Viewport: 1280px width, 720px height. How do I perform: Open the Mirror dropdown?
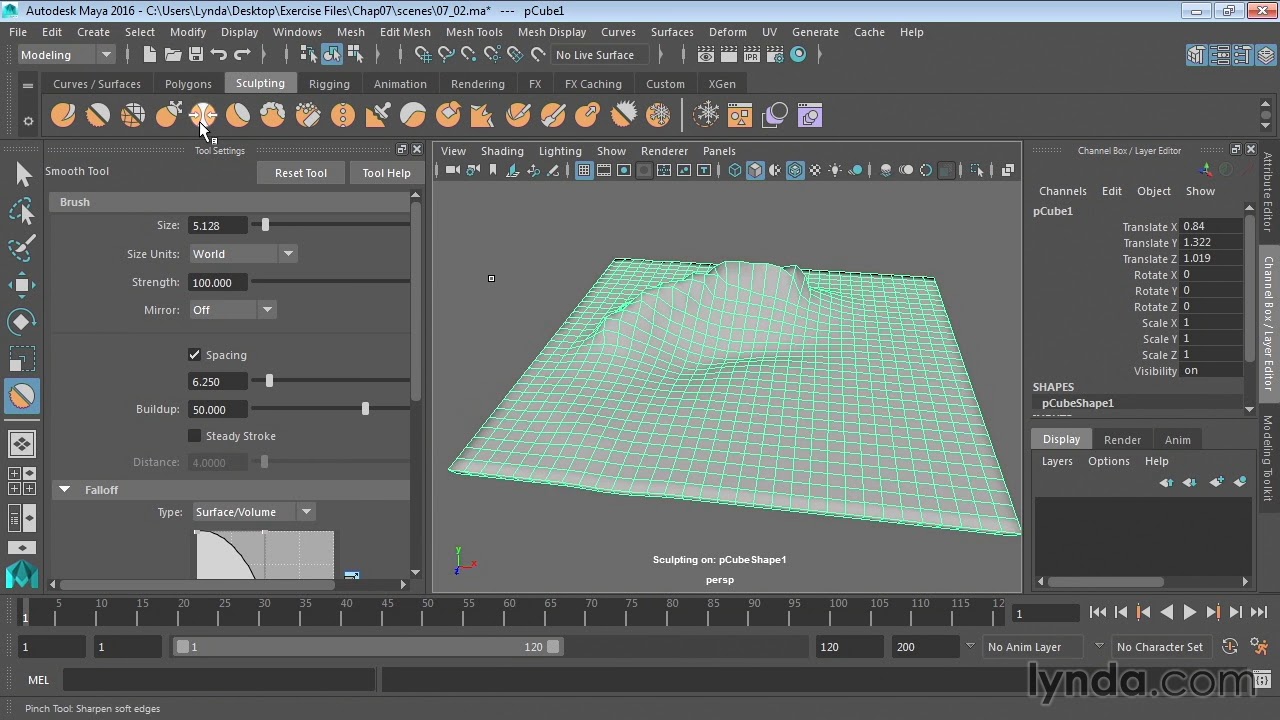pyautogui.click(x=232, y=310)
